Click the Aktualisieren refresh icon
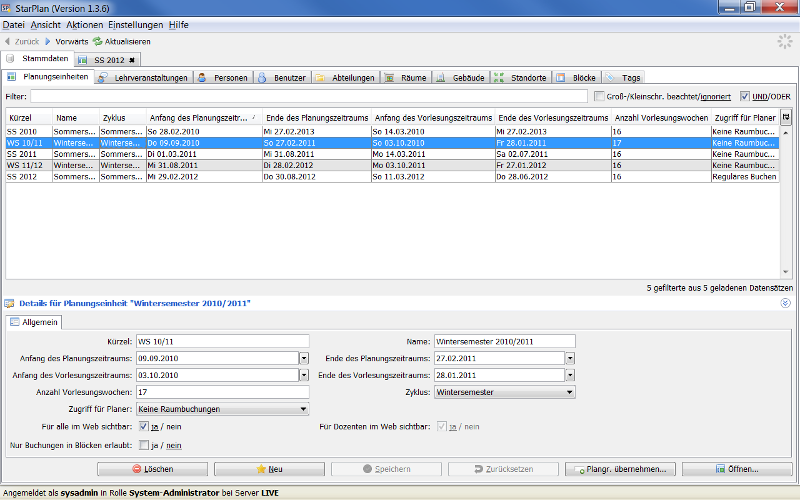 coord(97,41)
